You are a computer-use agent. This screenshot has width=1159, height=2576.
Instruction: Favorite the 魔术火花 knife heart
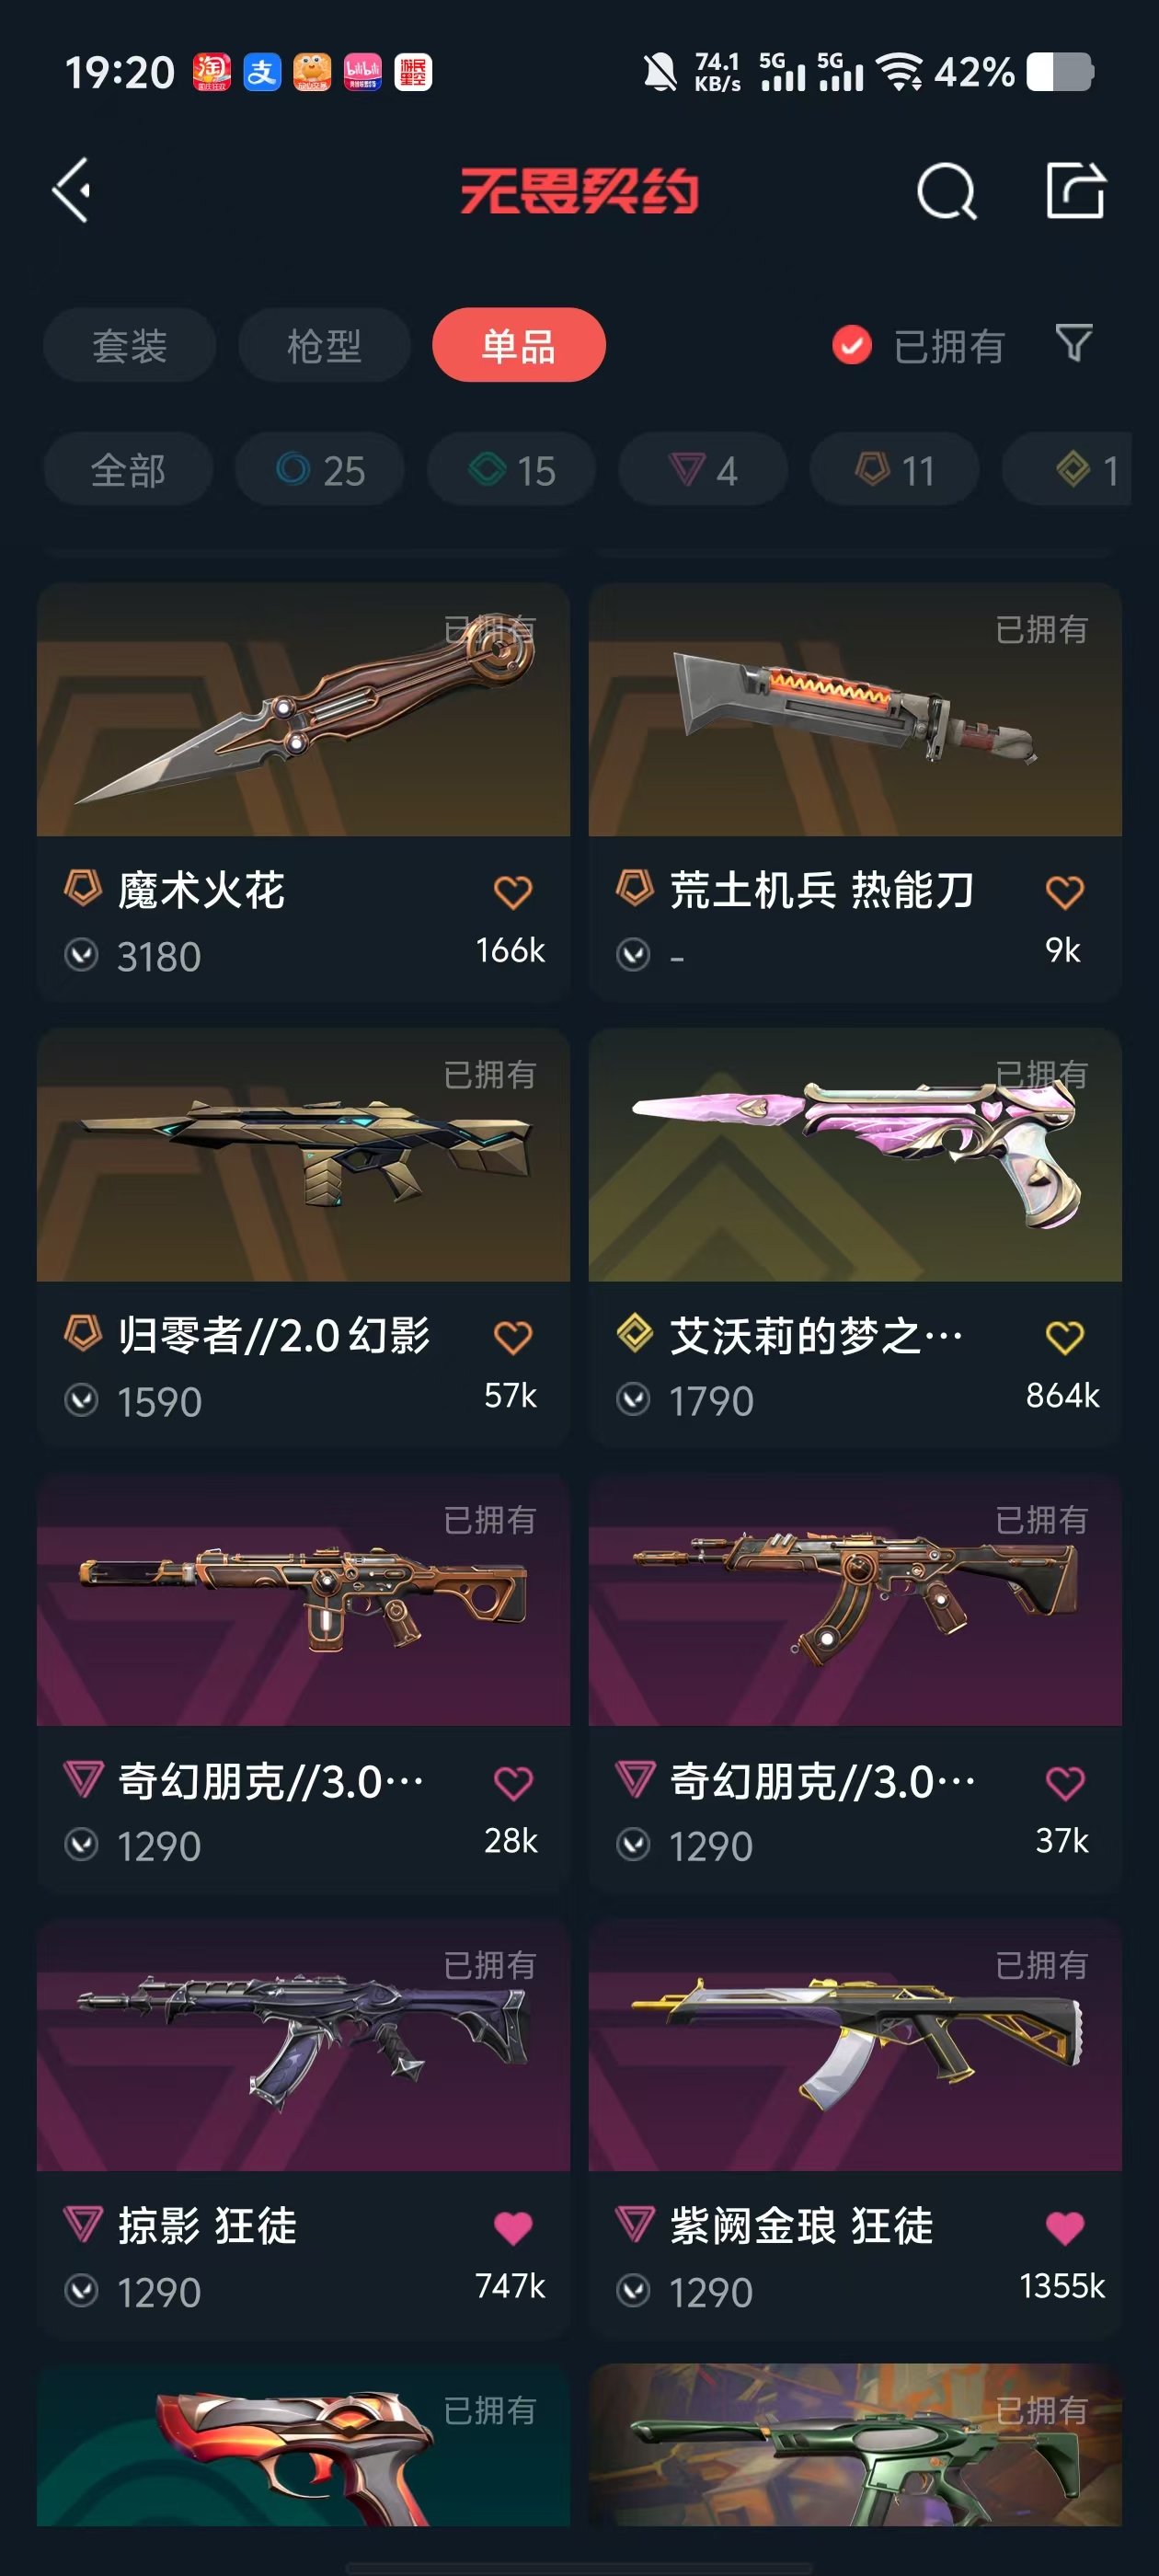coord(512,892)
